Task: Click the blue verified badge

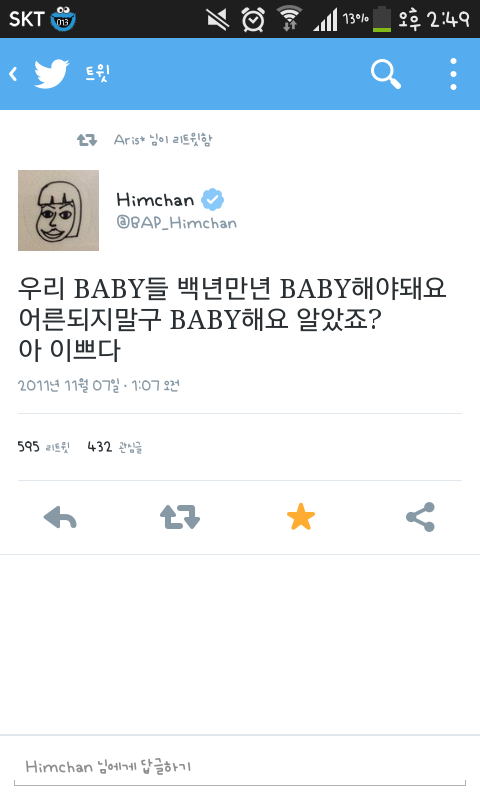Action: click(212, 199)
